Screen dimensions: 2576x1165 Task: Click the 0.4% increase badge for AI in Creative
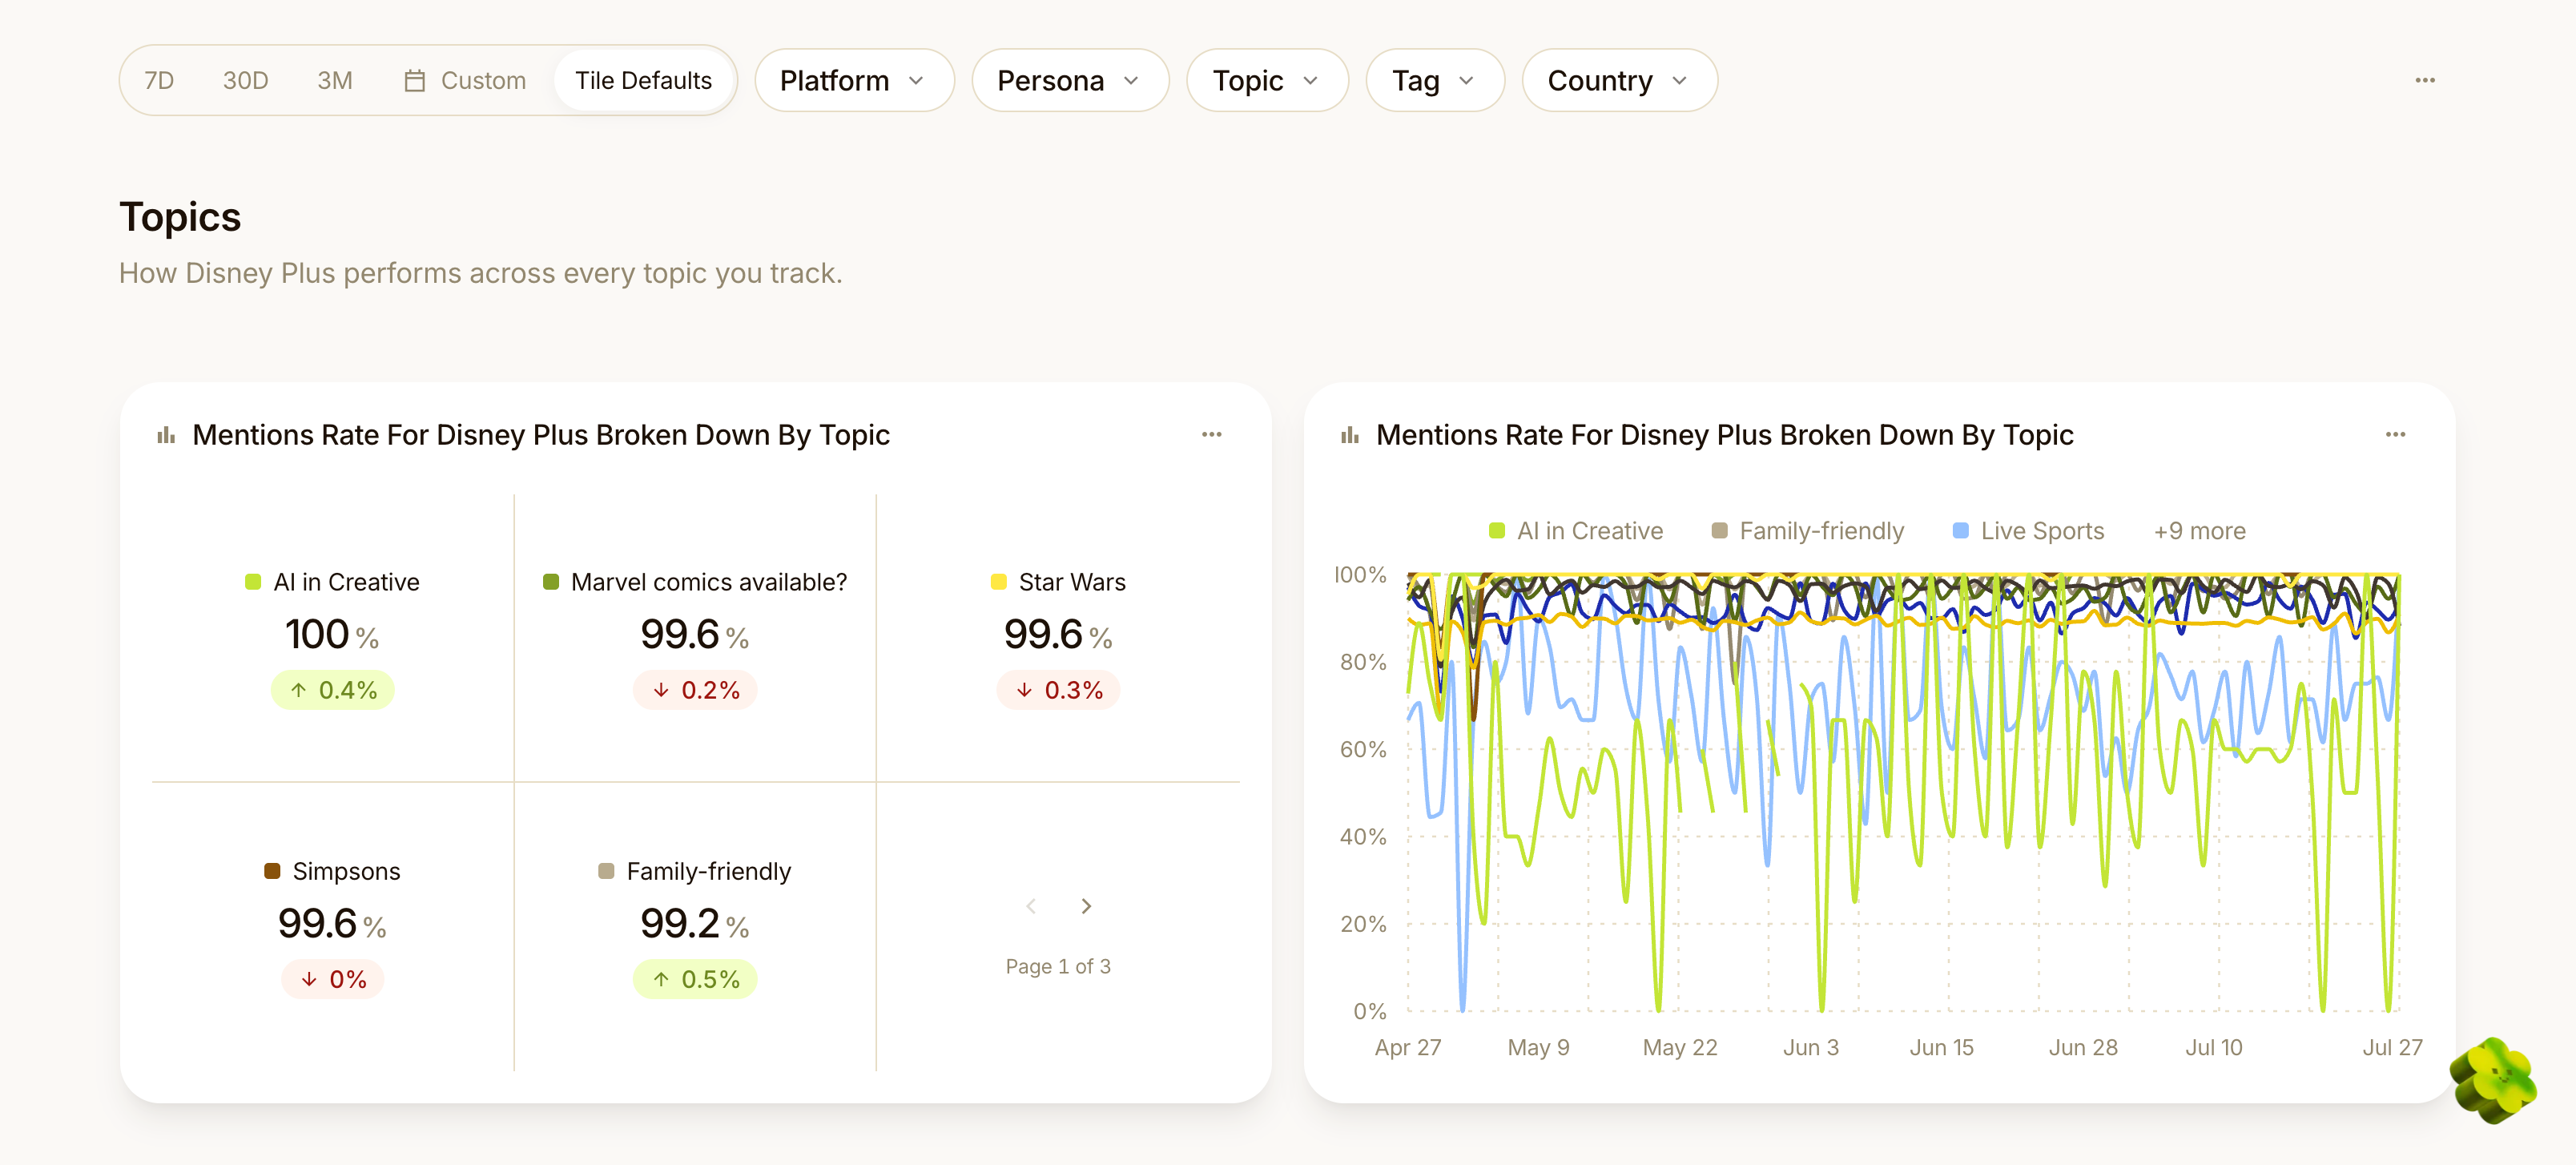pyautogui.click(x=333, y=690)
